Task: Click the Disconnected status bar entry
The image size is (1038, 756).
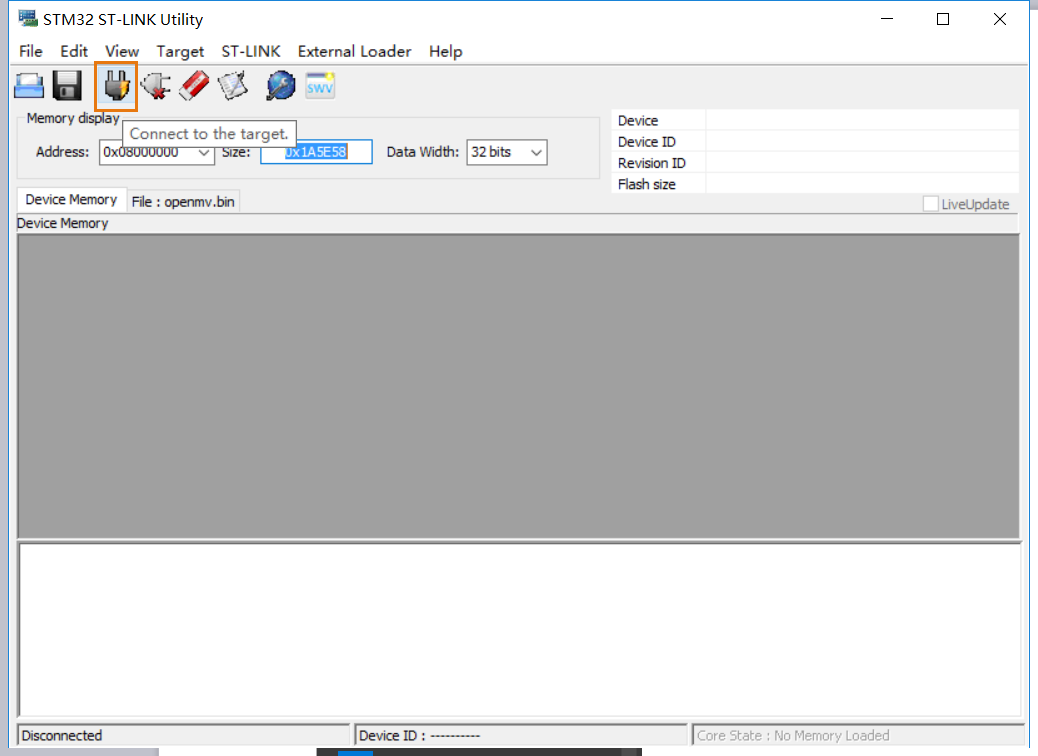Action: [x=183, y=735]
